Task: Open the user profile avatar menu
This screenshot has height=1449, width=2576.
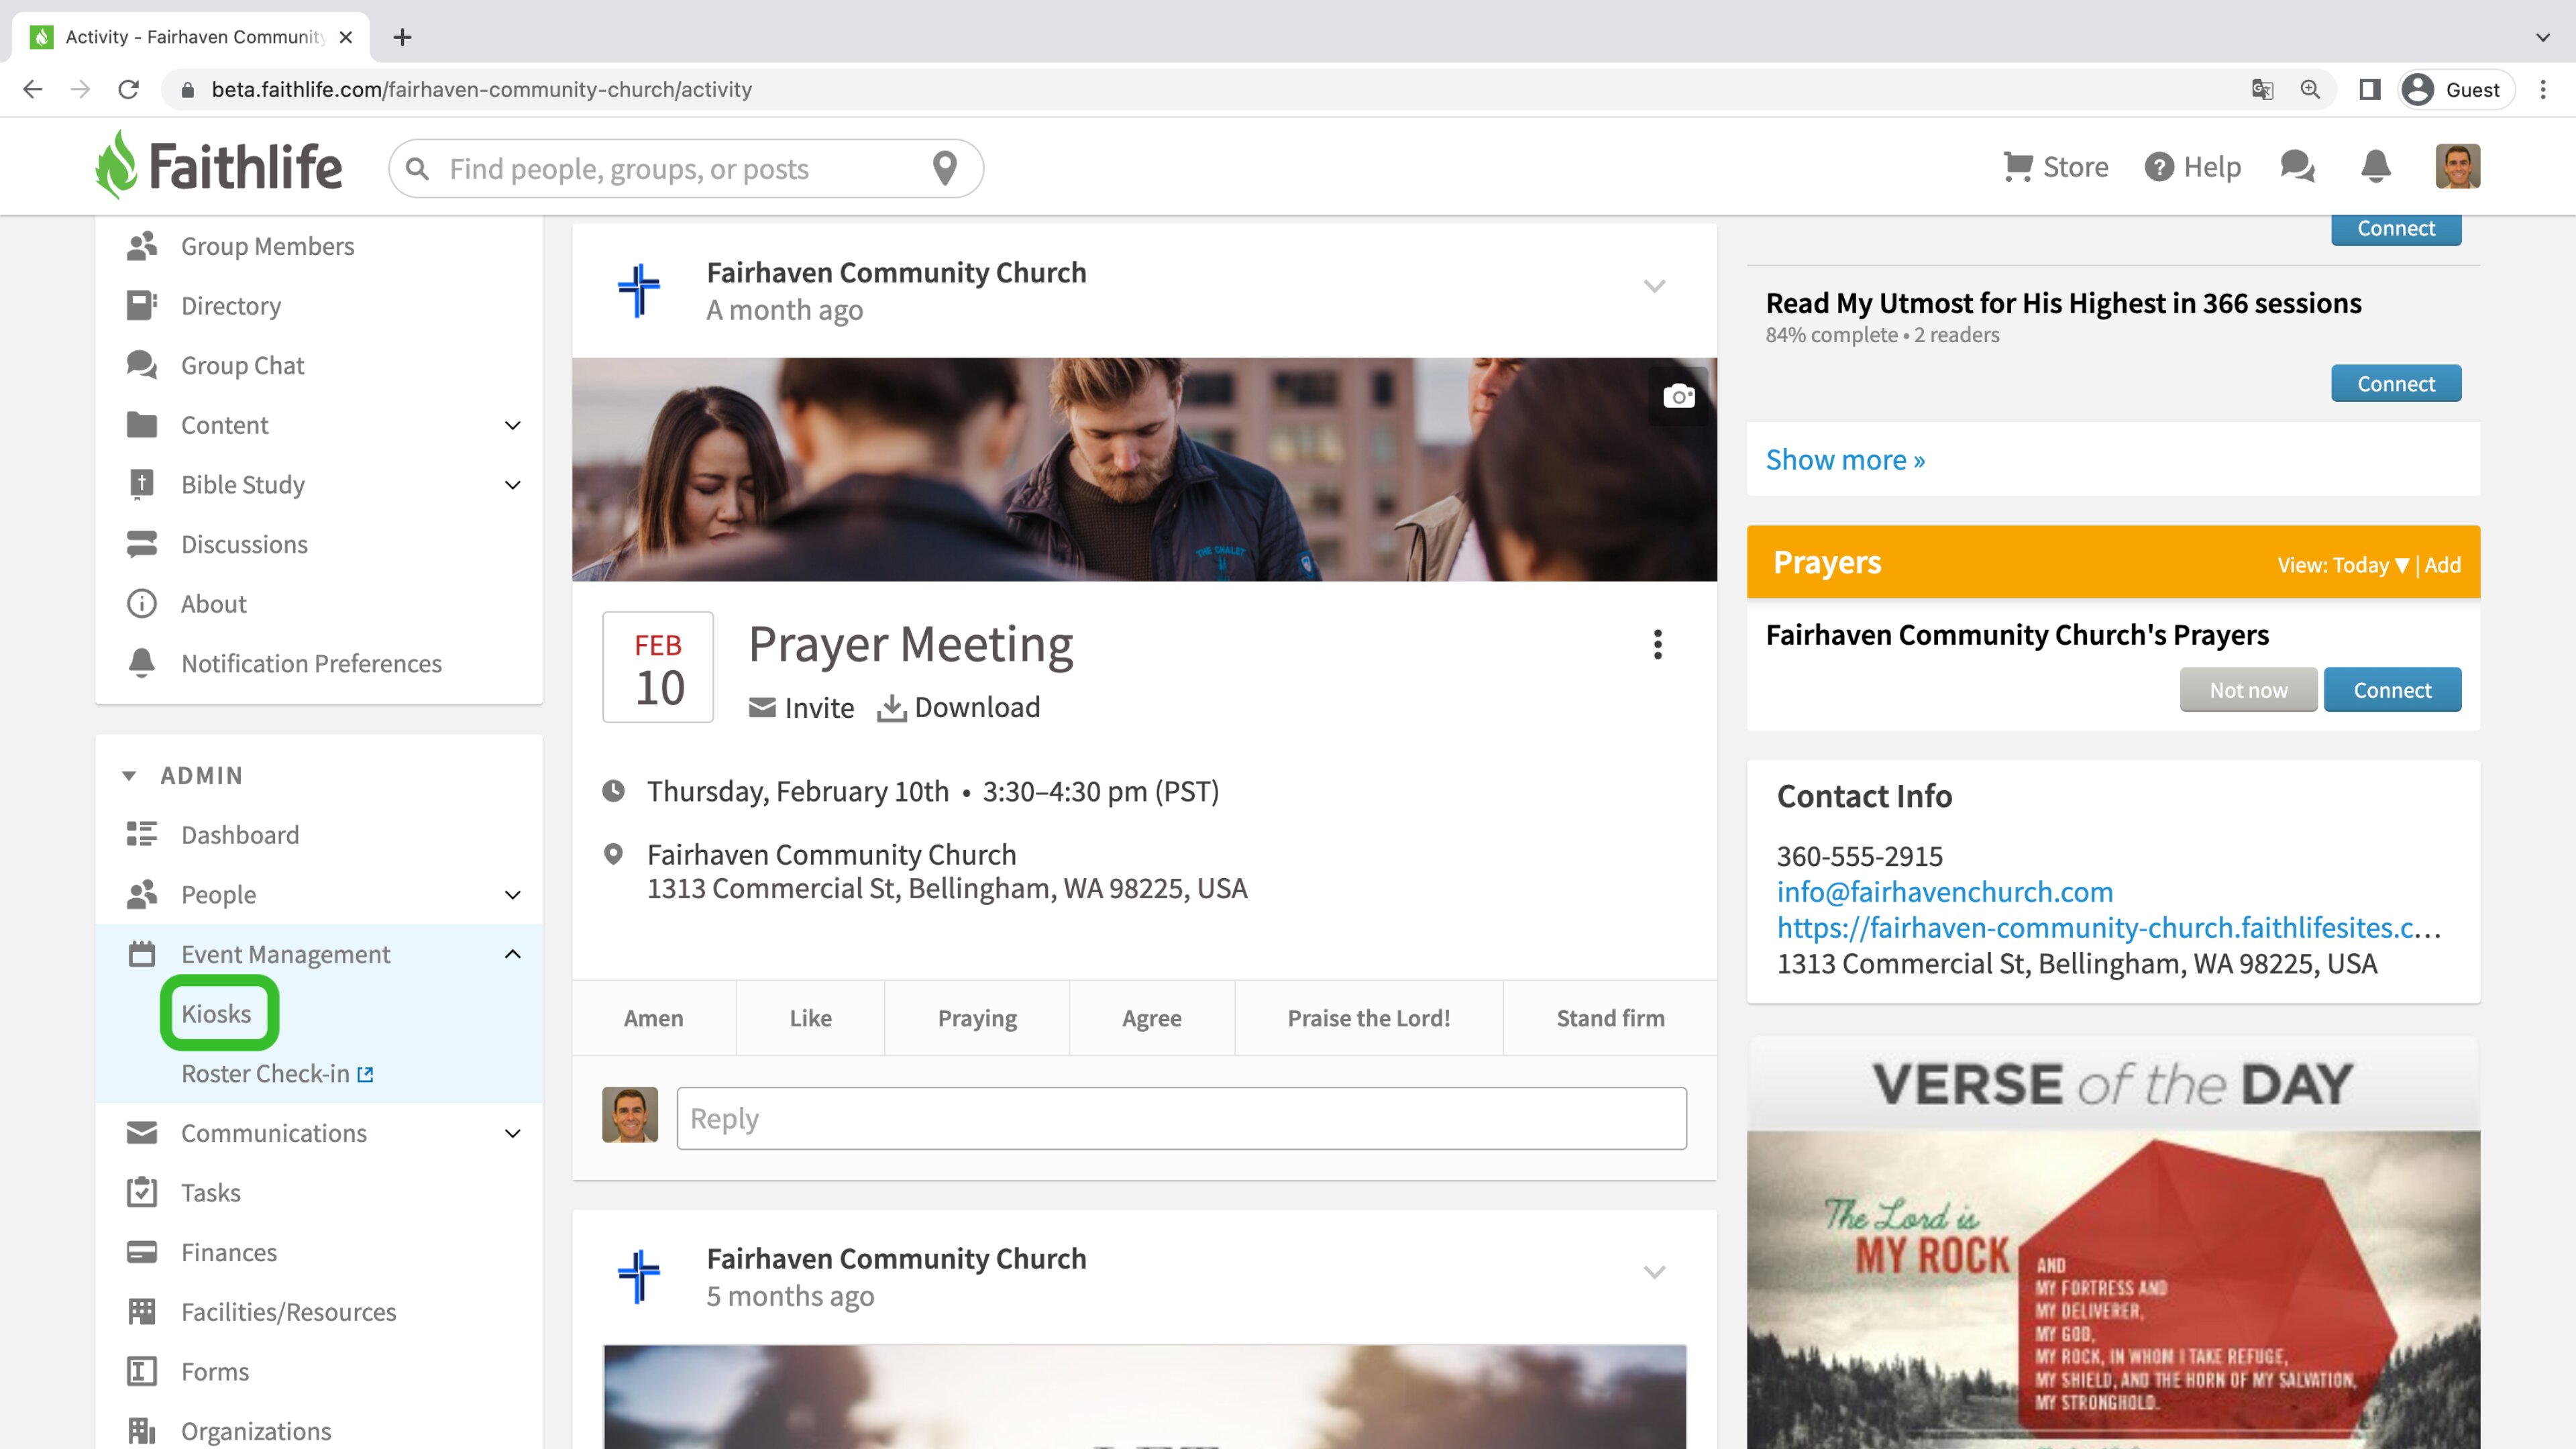Action: click(x=2457, y=166)
